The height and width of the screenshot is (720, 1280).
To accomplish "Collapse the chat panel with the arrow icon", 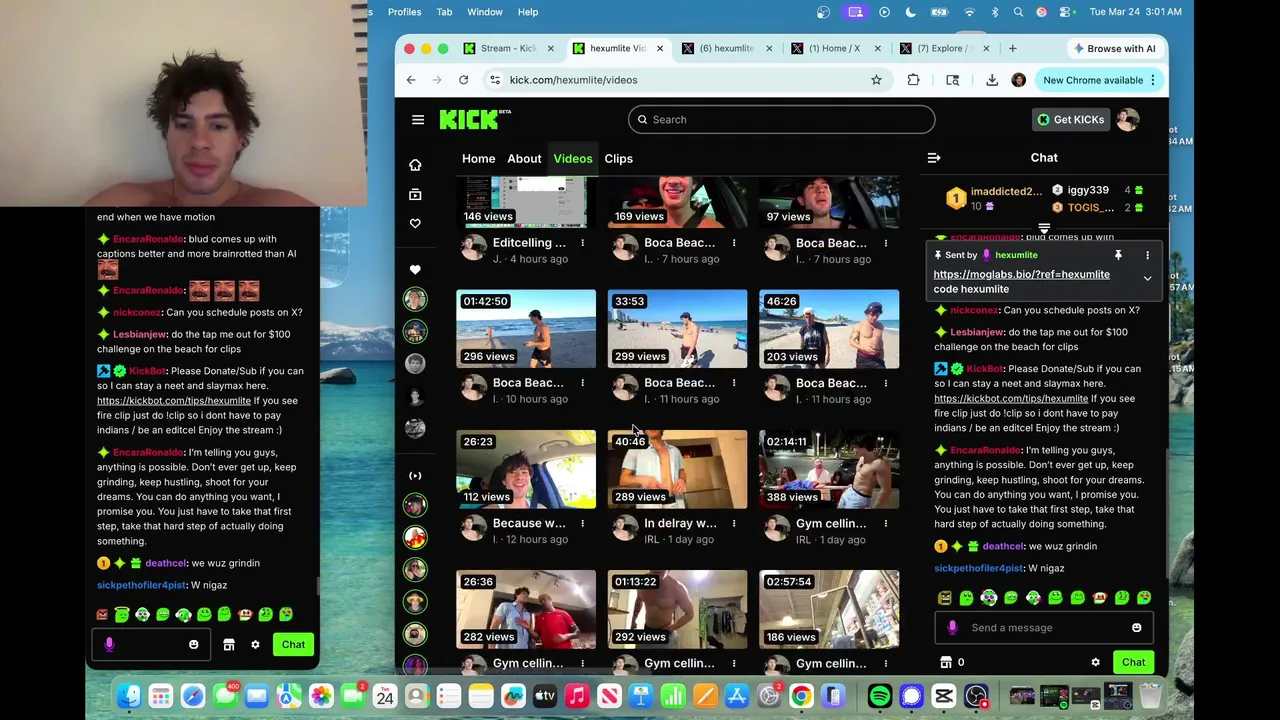I will point(934,158).
